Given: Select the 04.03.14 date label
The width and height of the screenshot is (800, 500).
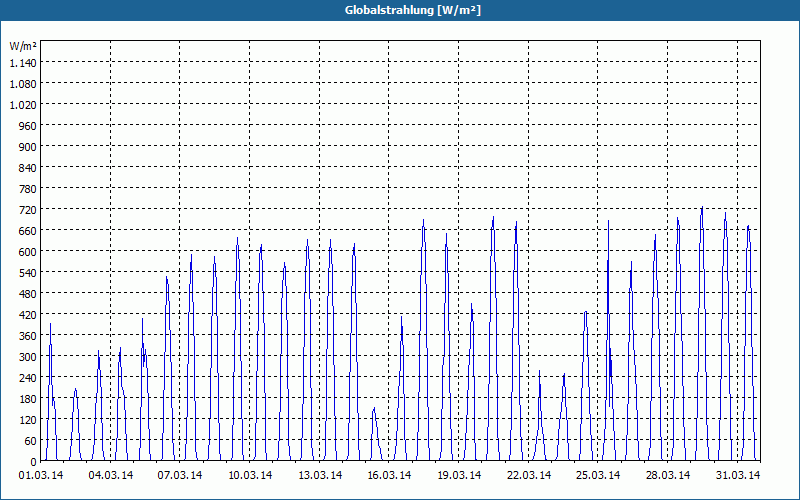Looking at the screenshot, I should point(111,476).
